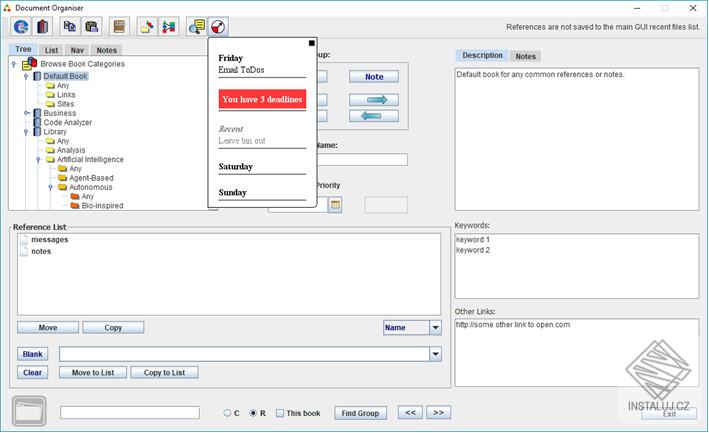
Task: Open the wide reference combo box dropdown arrow
Action: (435, 354)
